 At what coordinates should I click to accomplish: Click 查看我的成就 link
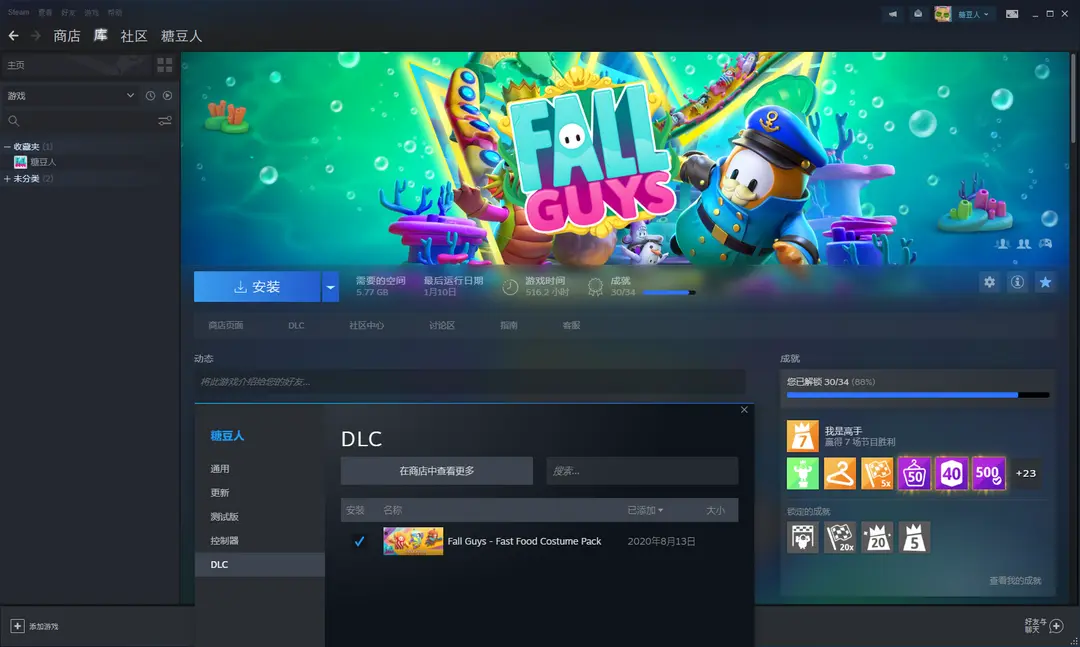(1015, 581)
